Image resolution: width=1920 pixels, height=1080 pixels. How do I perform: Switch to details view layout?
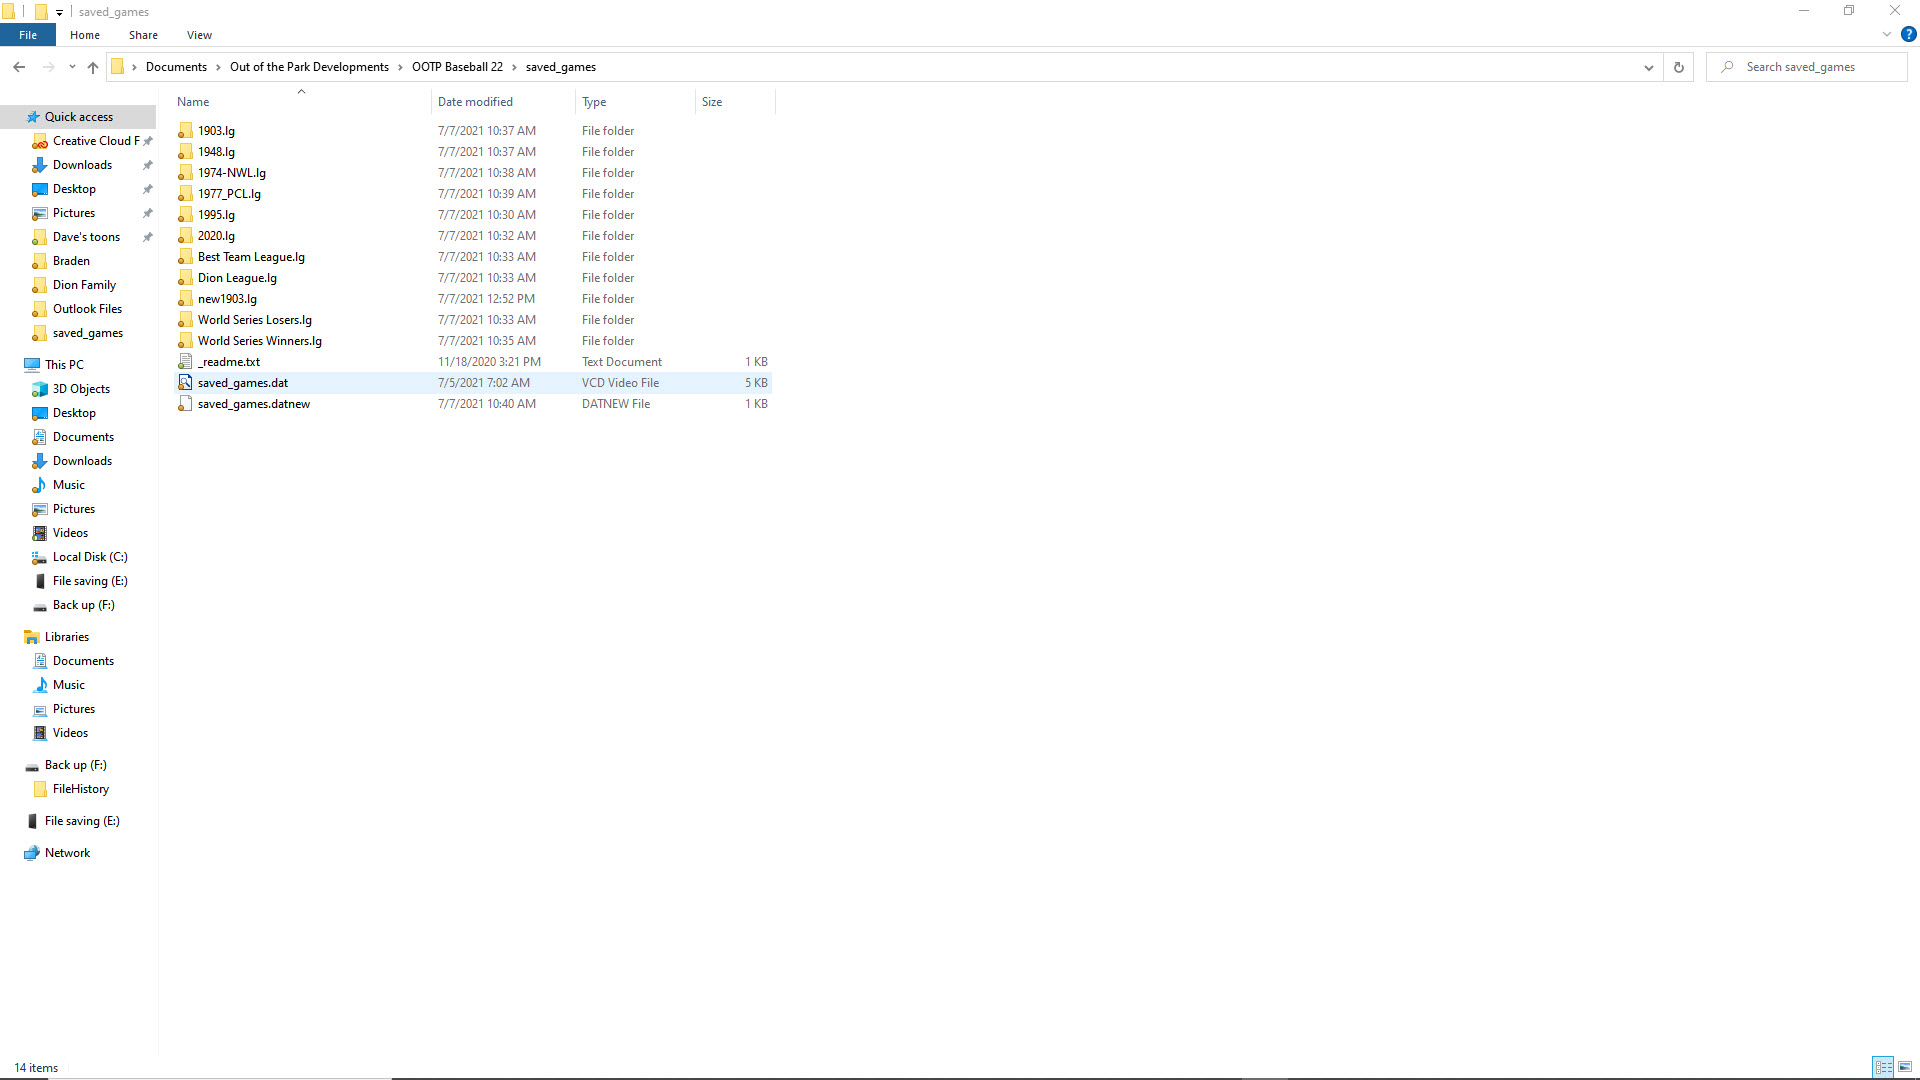(1883, 1067)
